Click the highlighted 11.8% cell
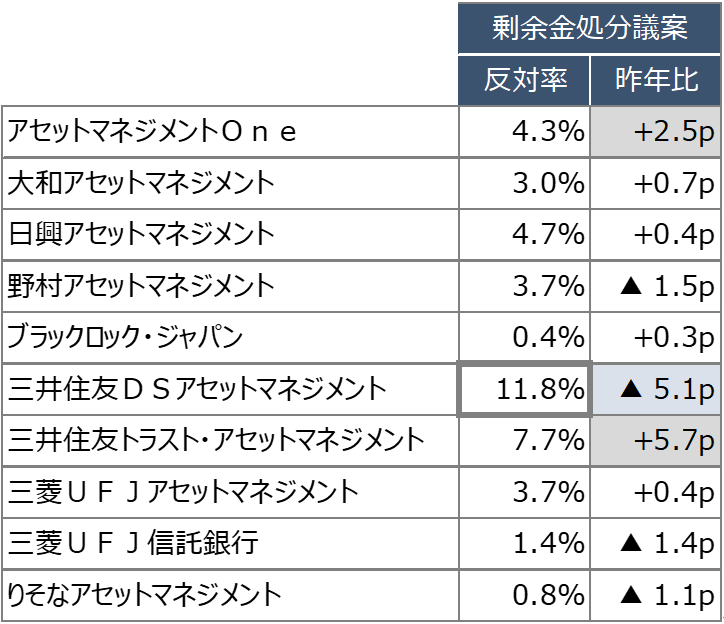 click(x=524, y=388)
